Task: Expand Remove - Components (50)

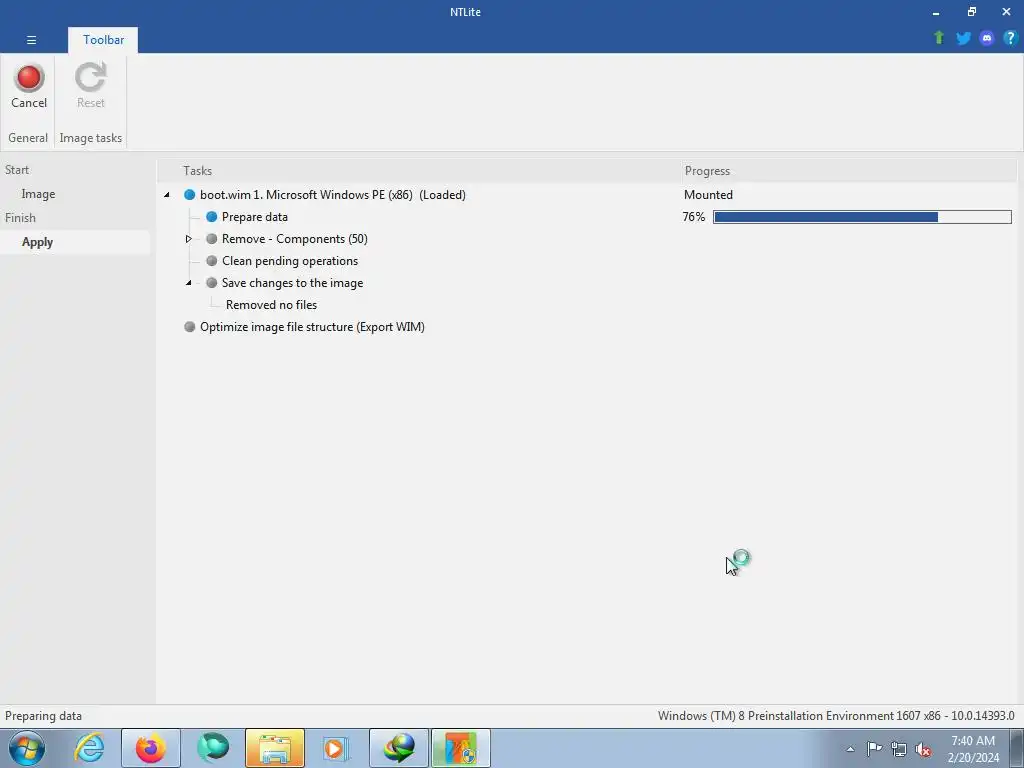Action: [x=189, y=239]
